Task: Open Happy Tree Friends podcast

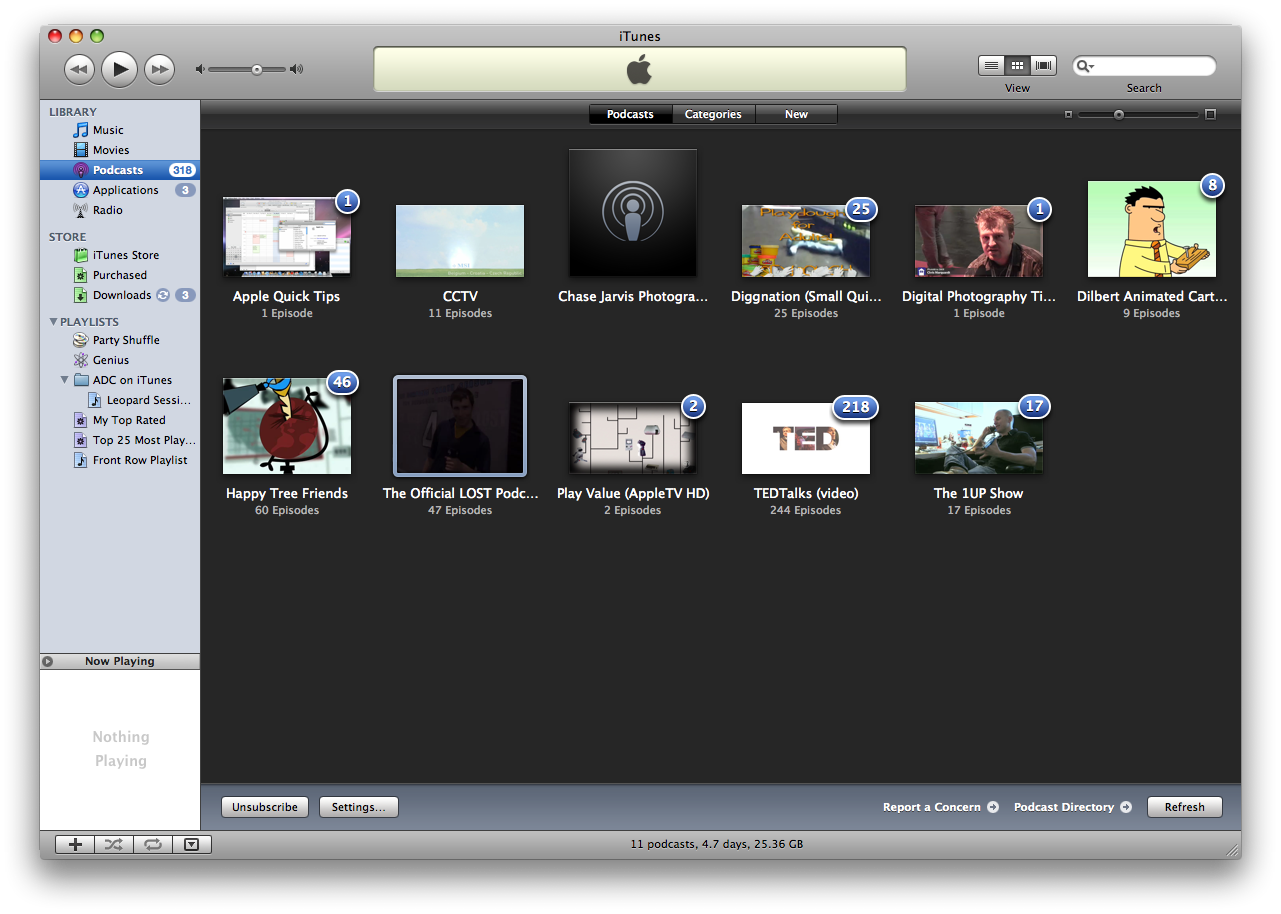Action: (287, 426)
